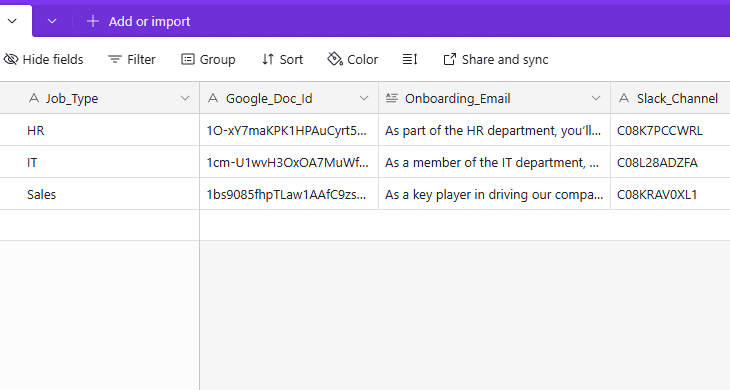The height and width of the screenshot is (390, 730).
Task: Click the Group list icon
Action: click(188, 60)
